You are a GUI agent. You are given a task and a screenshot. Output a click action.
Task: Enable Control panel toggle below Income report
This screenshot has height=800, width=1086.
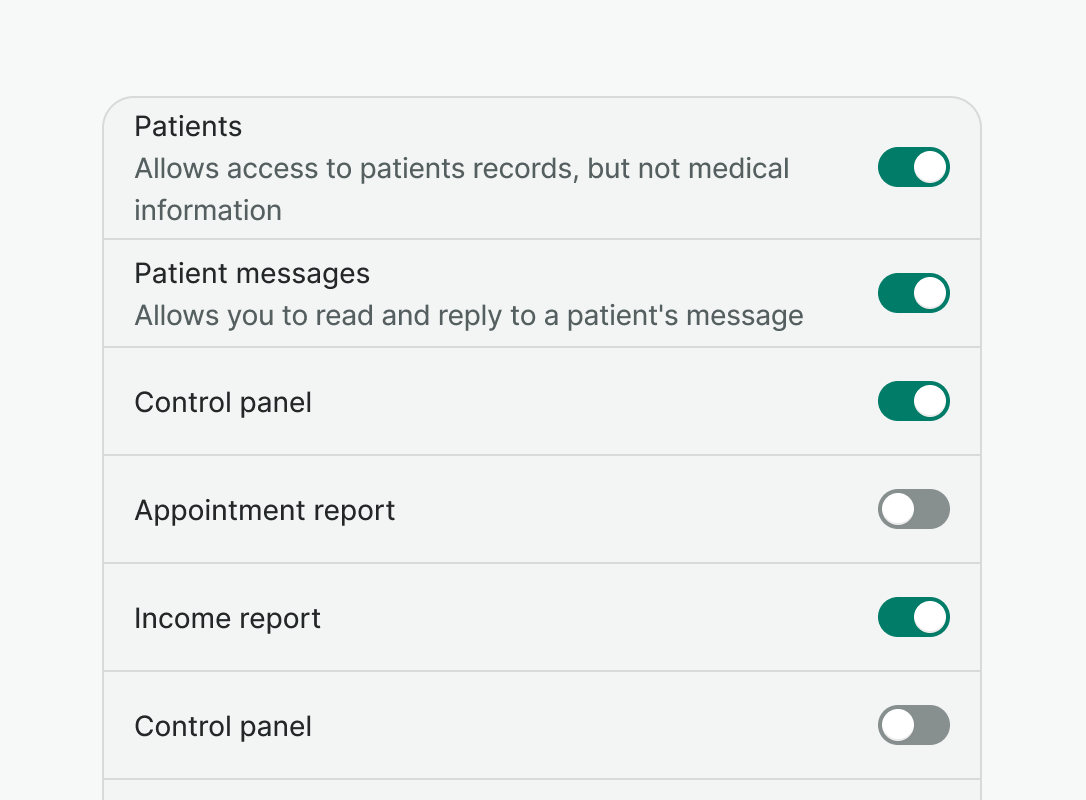pyautogui.click(x=913, y=726)
